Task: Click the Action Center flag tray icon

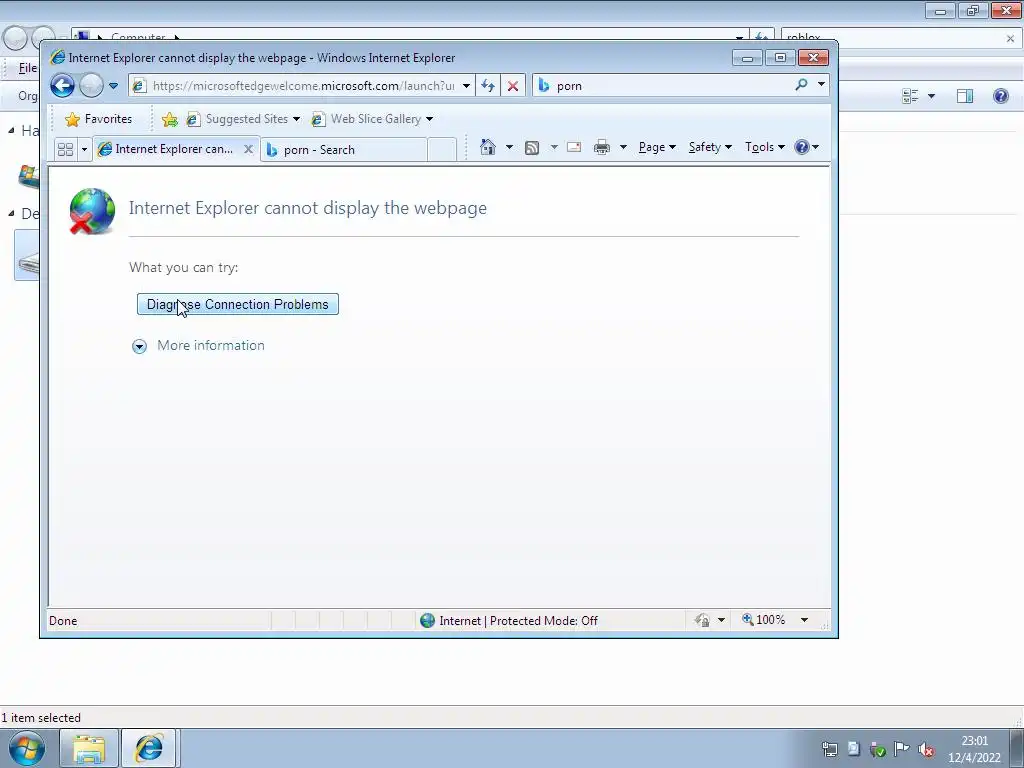Action: [901, 749]
